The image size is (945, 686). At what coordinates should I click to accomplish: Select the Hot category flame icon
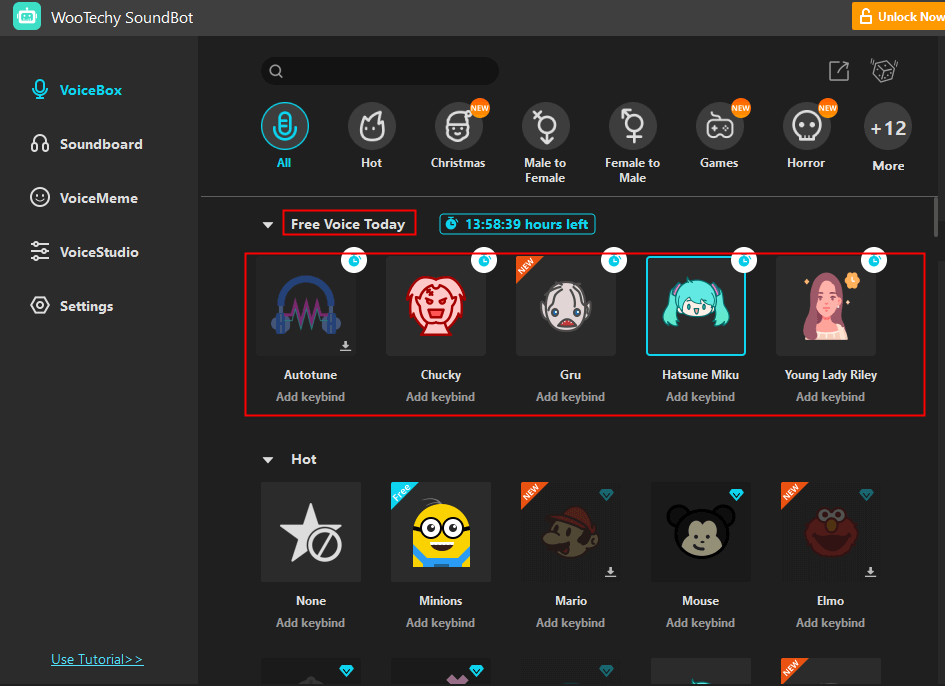click(x=371, y=127)
